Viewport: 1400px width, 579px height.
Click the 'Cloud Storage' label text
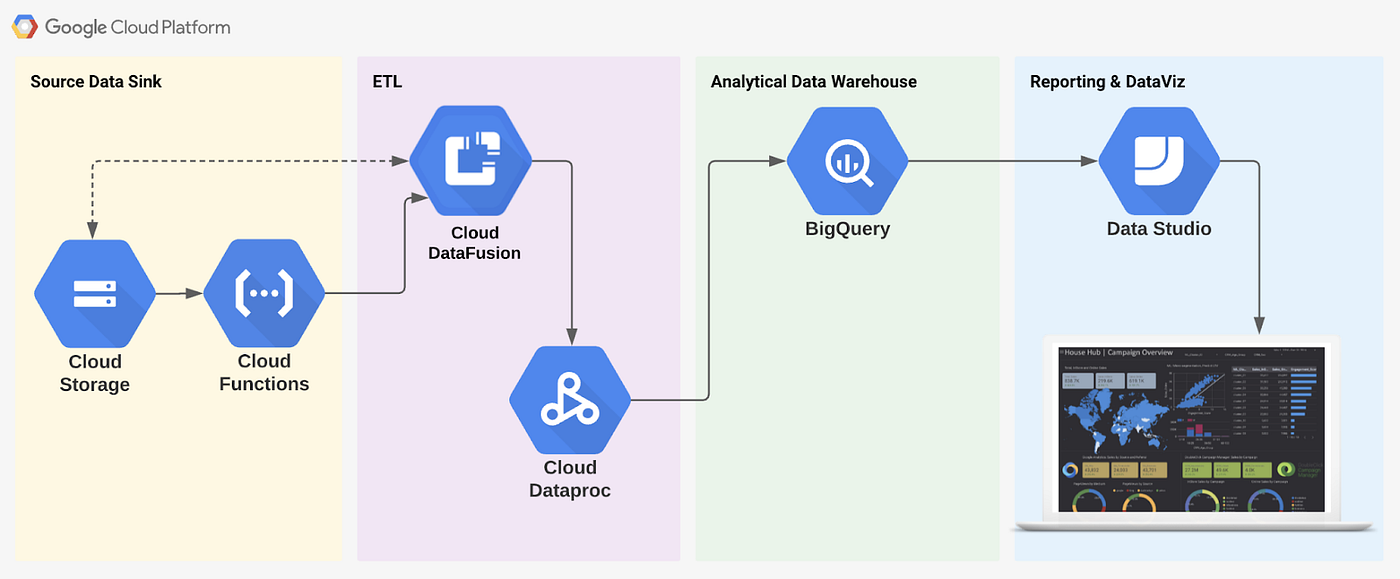pos(95,373)
